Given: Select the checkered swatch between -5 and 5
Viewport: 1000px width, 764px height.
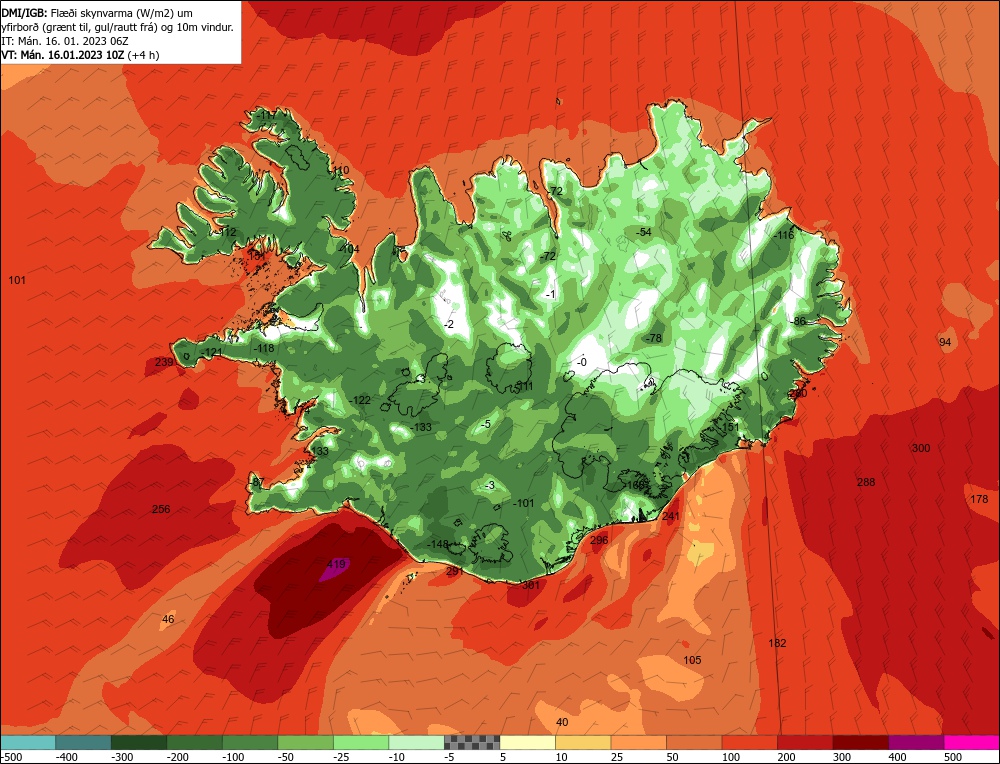Looking at the screenshot, I should 472,742.
